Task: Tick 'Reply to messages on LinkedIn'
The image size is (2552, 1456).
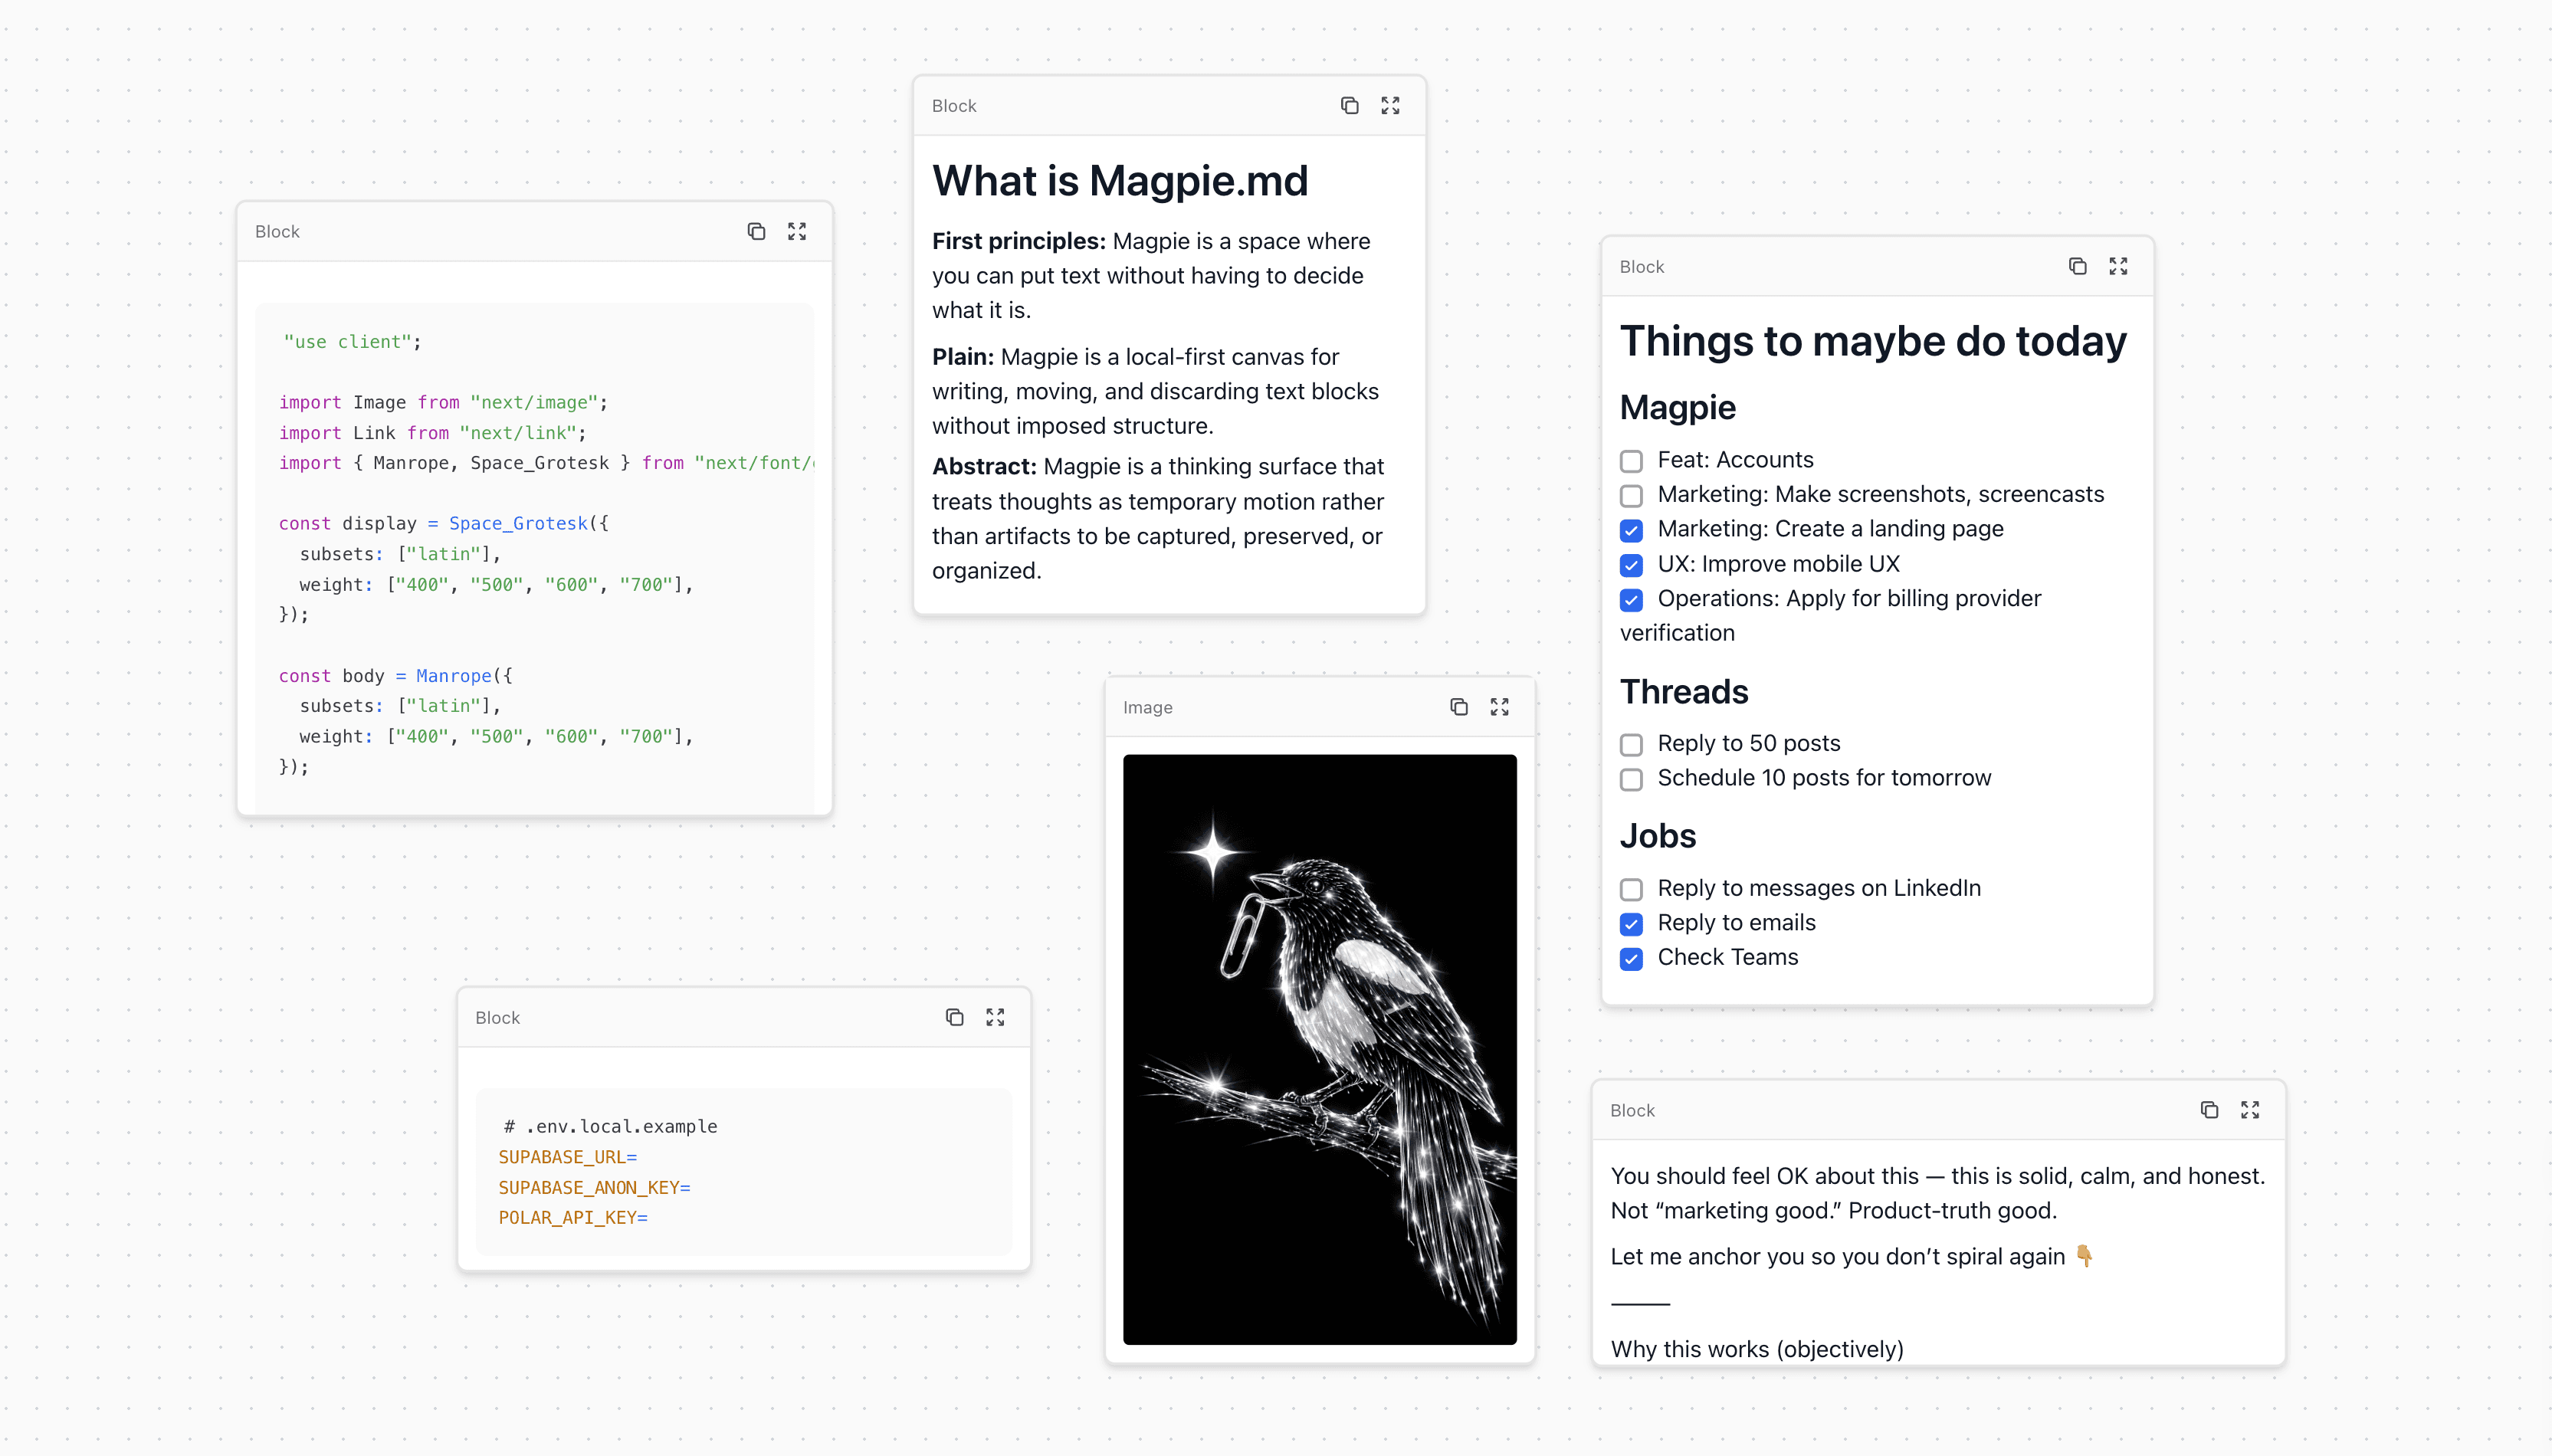Action: point(1631,889)
